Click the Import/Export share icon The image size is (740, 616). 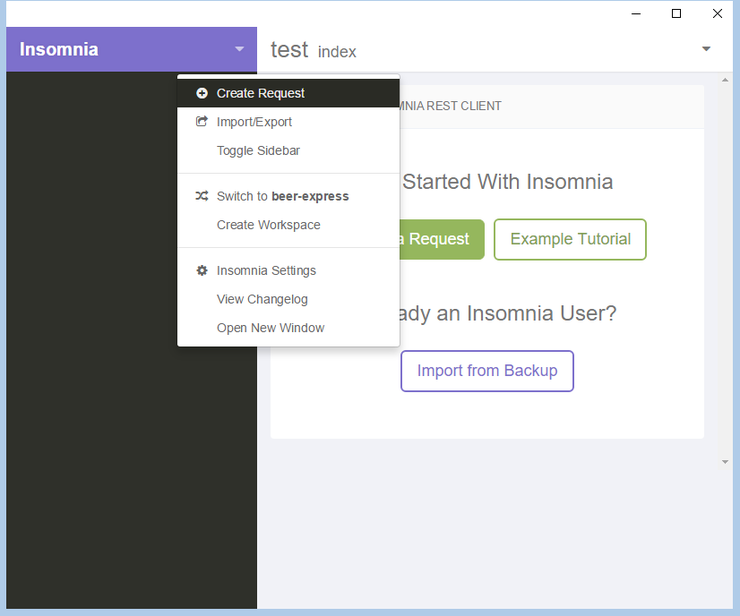(202, 121)
